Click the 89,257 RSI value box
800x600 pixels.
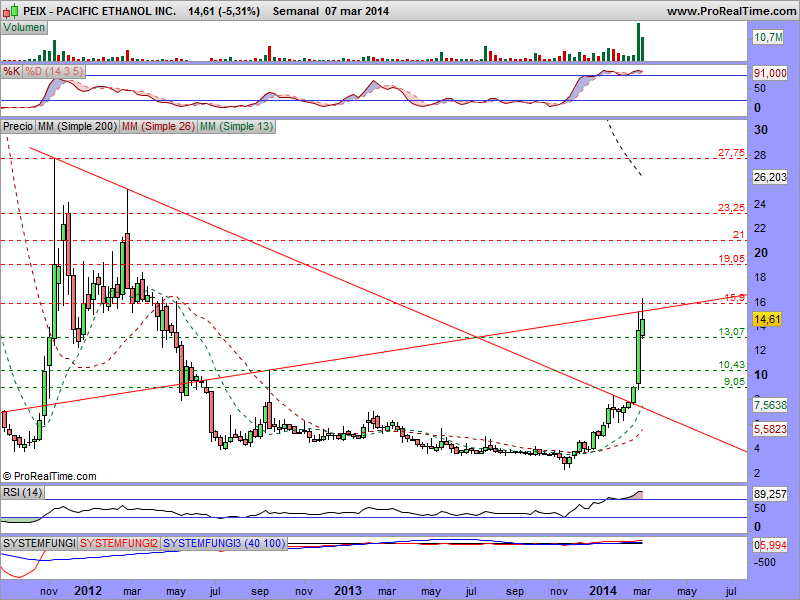tap(770, 494)
